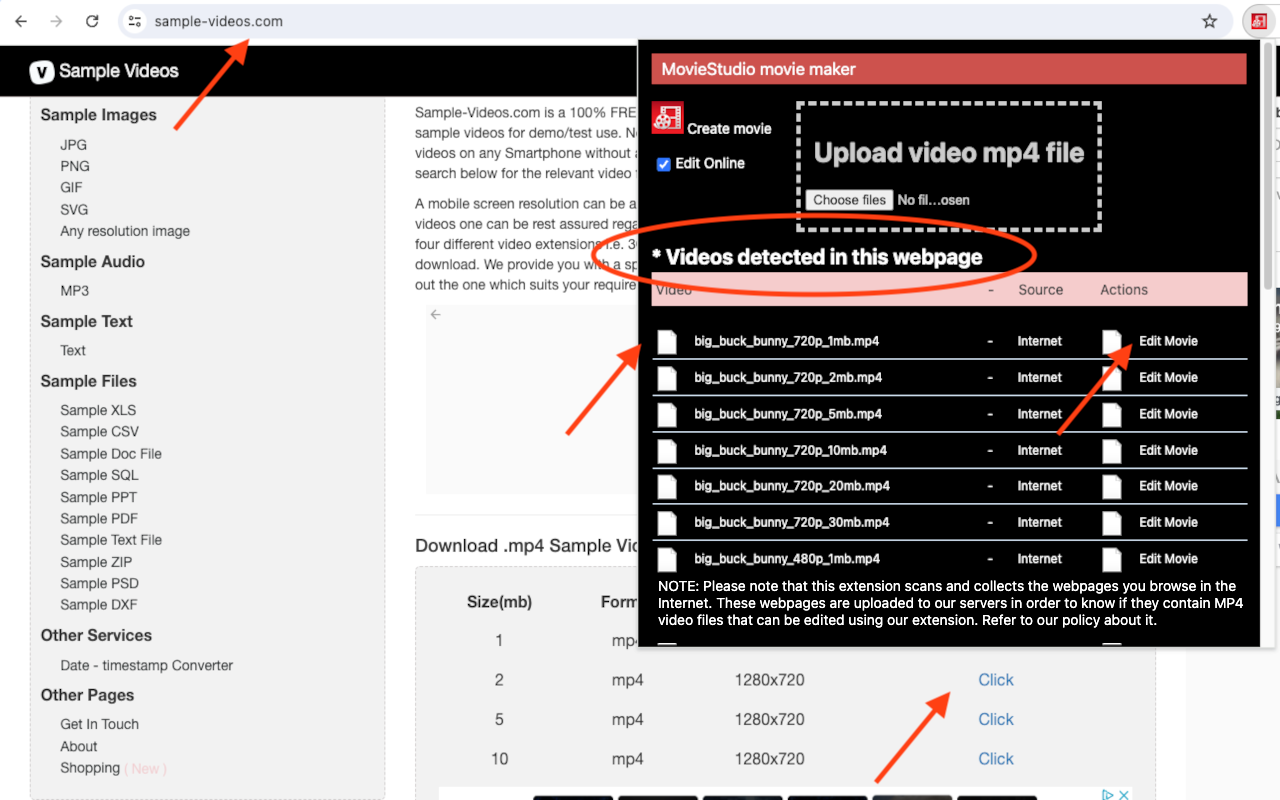
Task: Open the SVG sample images link
Action: [74, 209]
